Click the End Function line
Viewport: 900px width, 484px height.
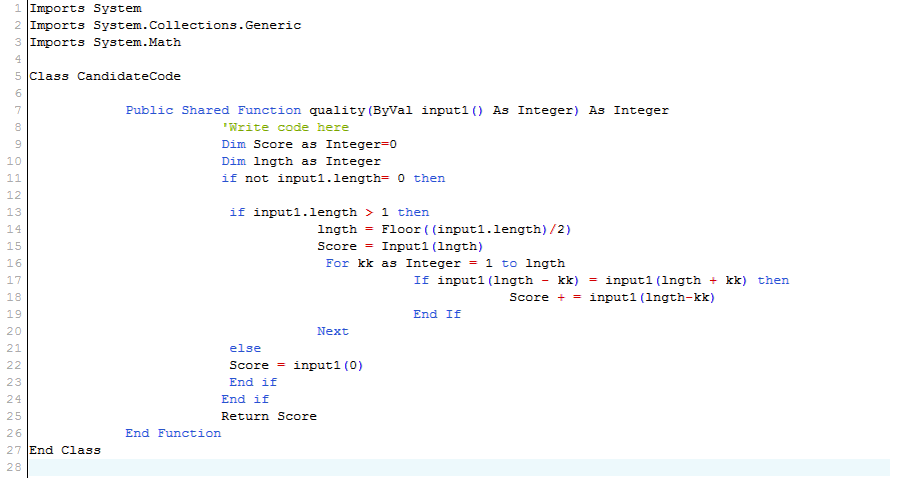tap(173, 433)
